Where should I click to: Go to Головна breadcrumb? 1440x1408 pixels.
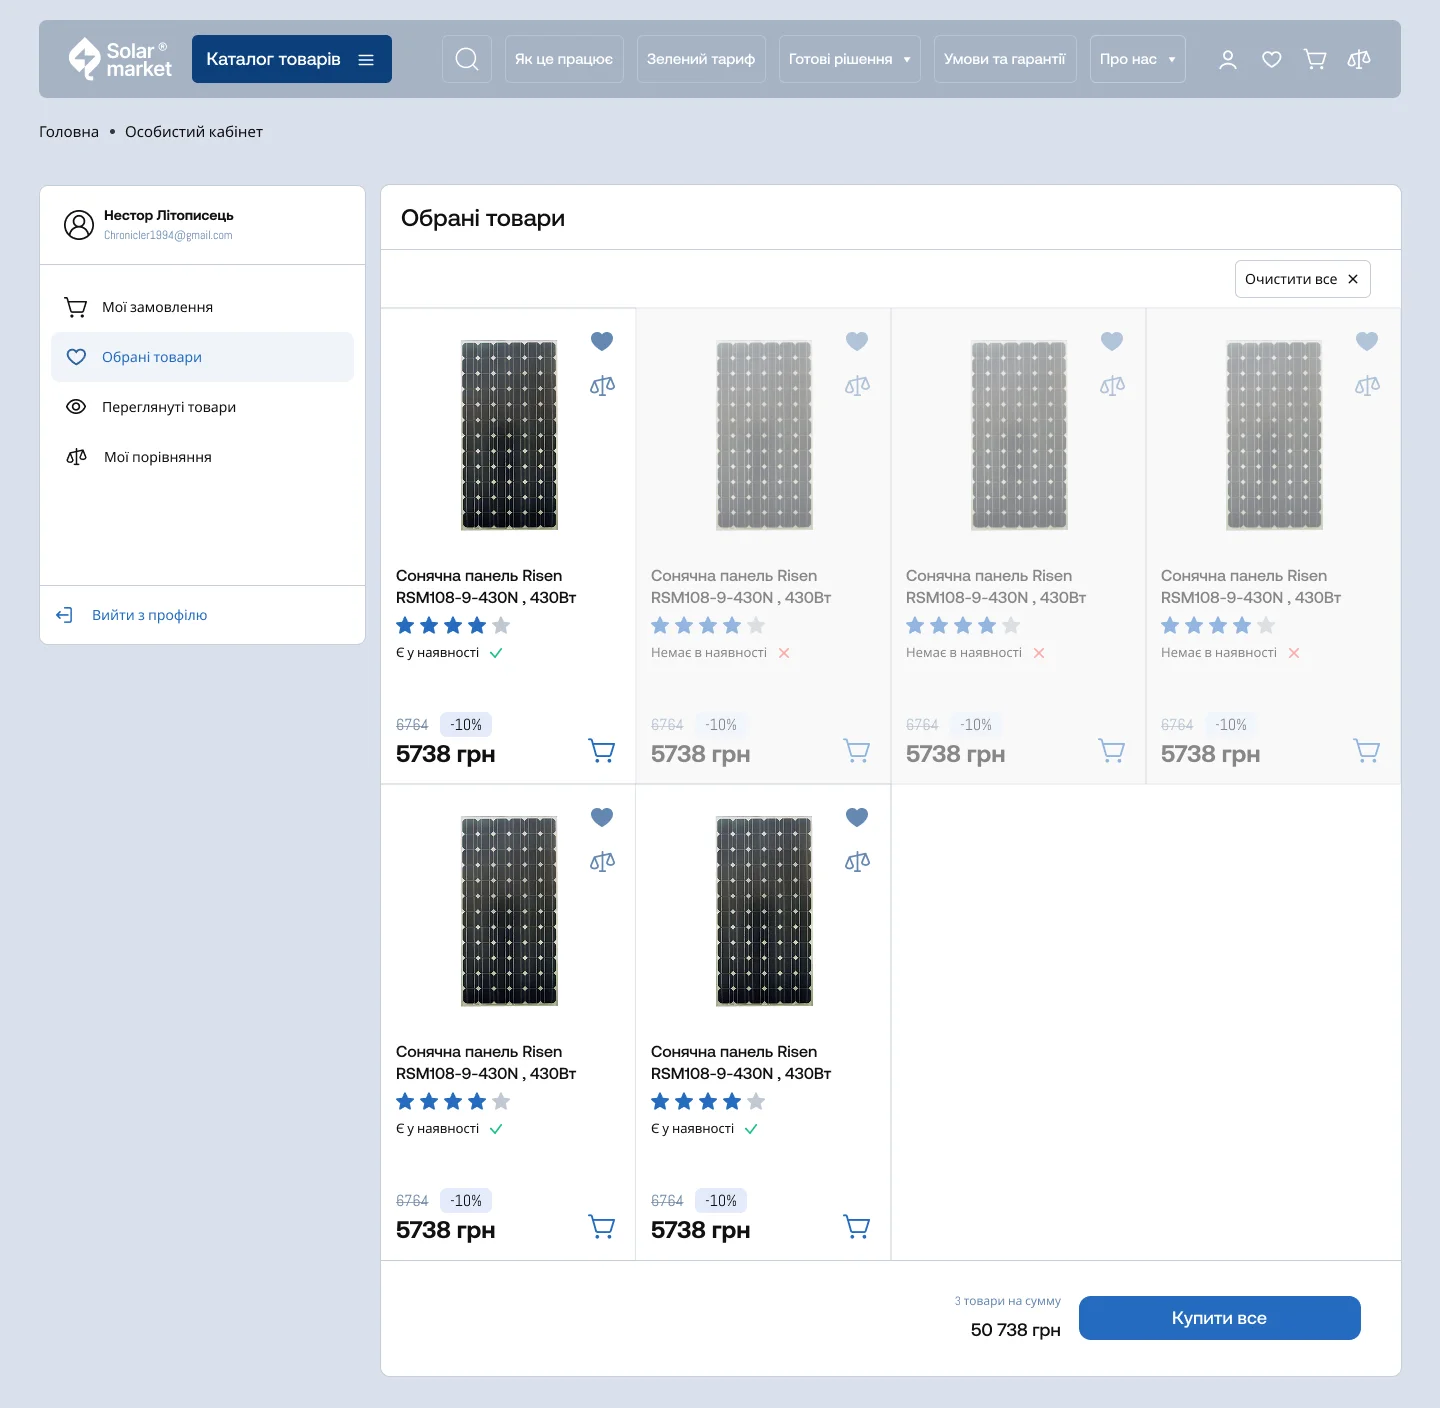coord(69,132)
